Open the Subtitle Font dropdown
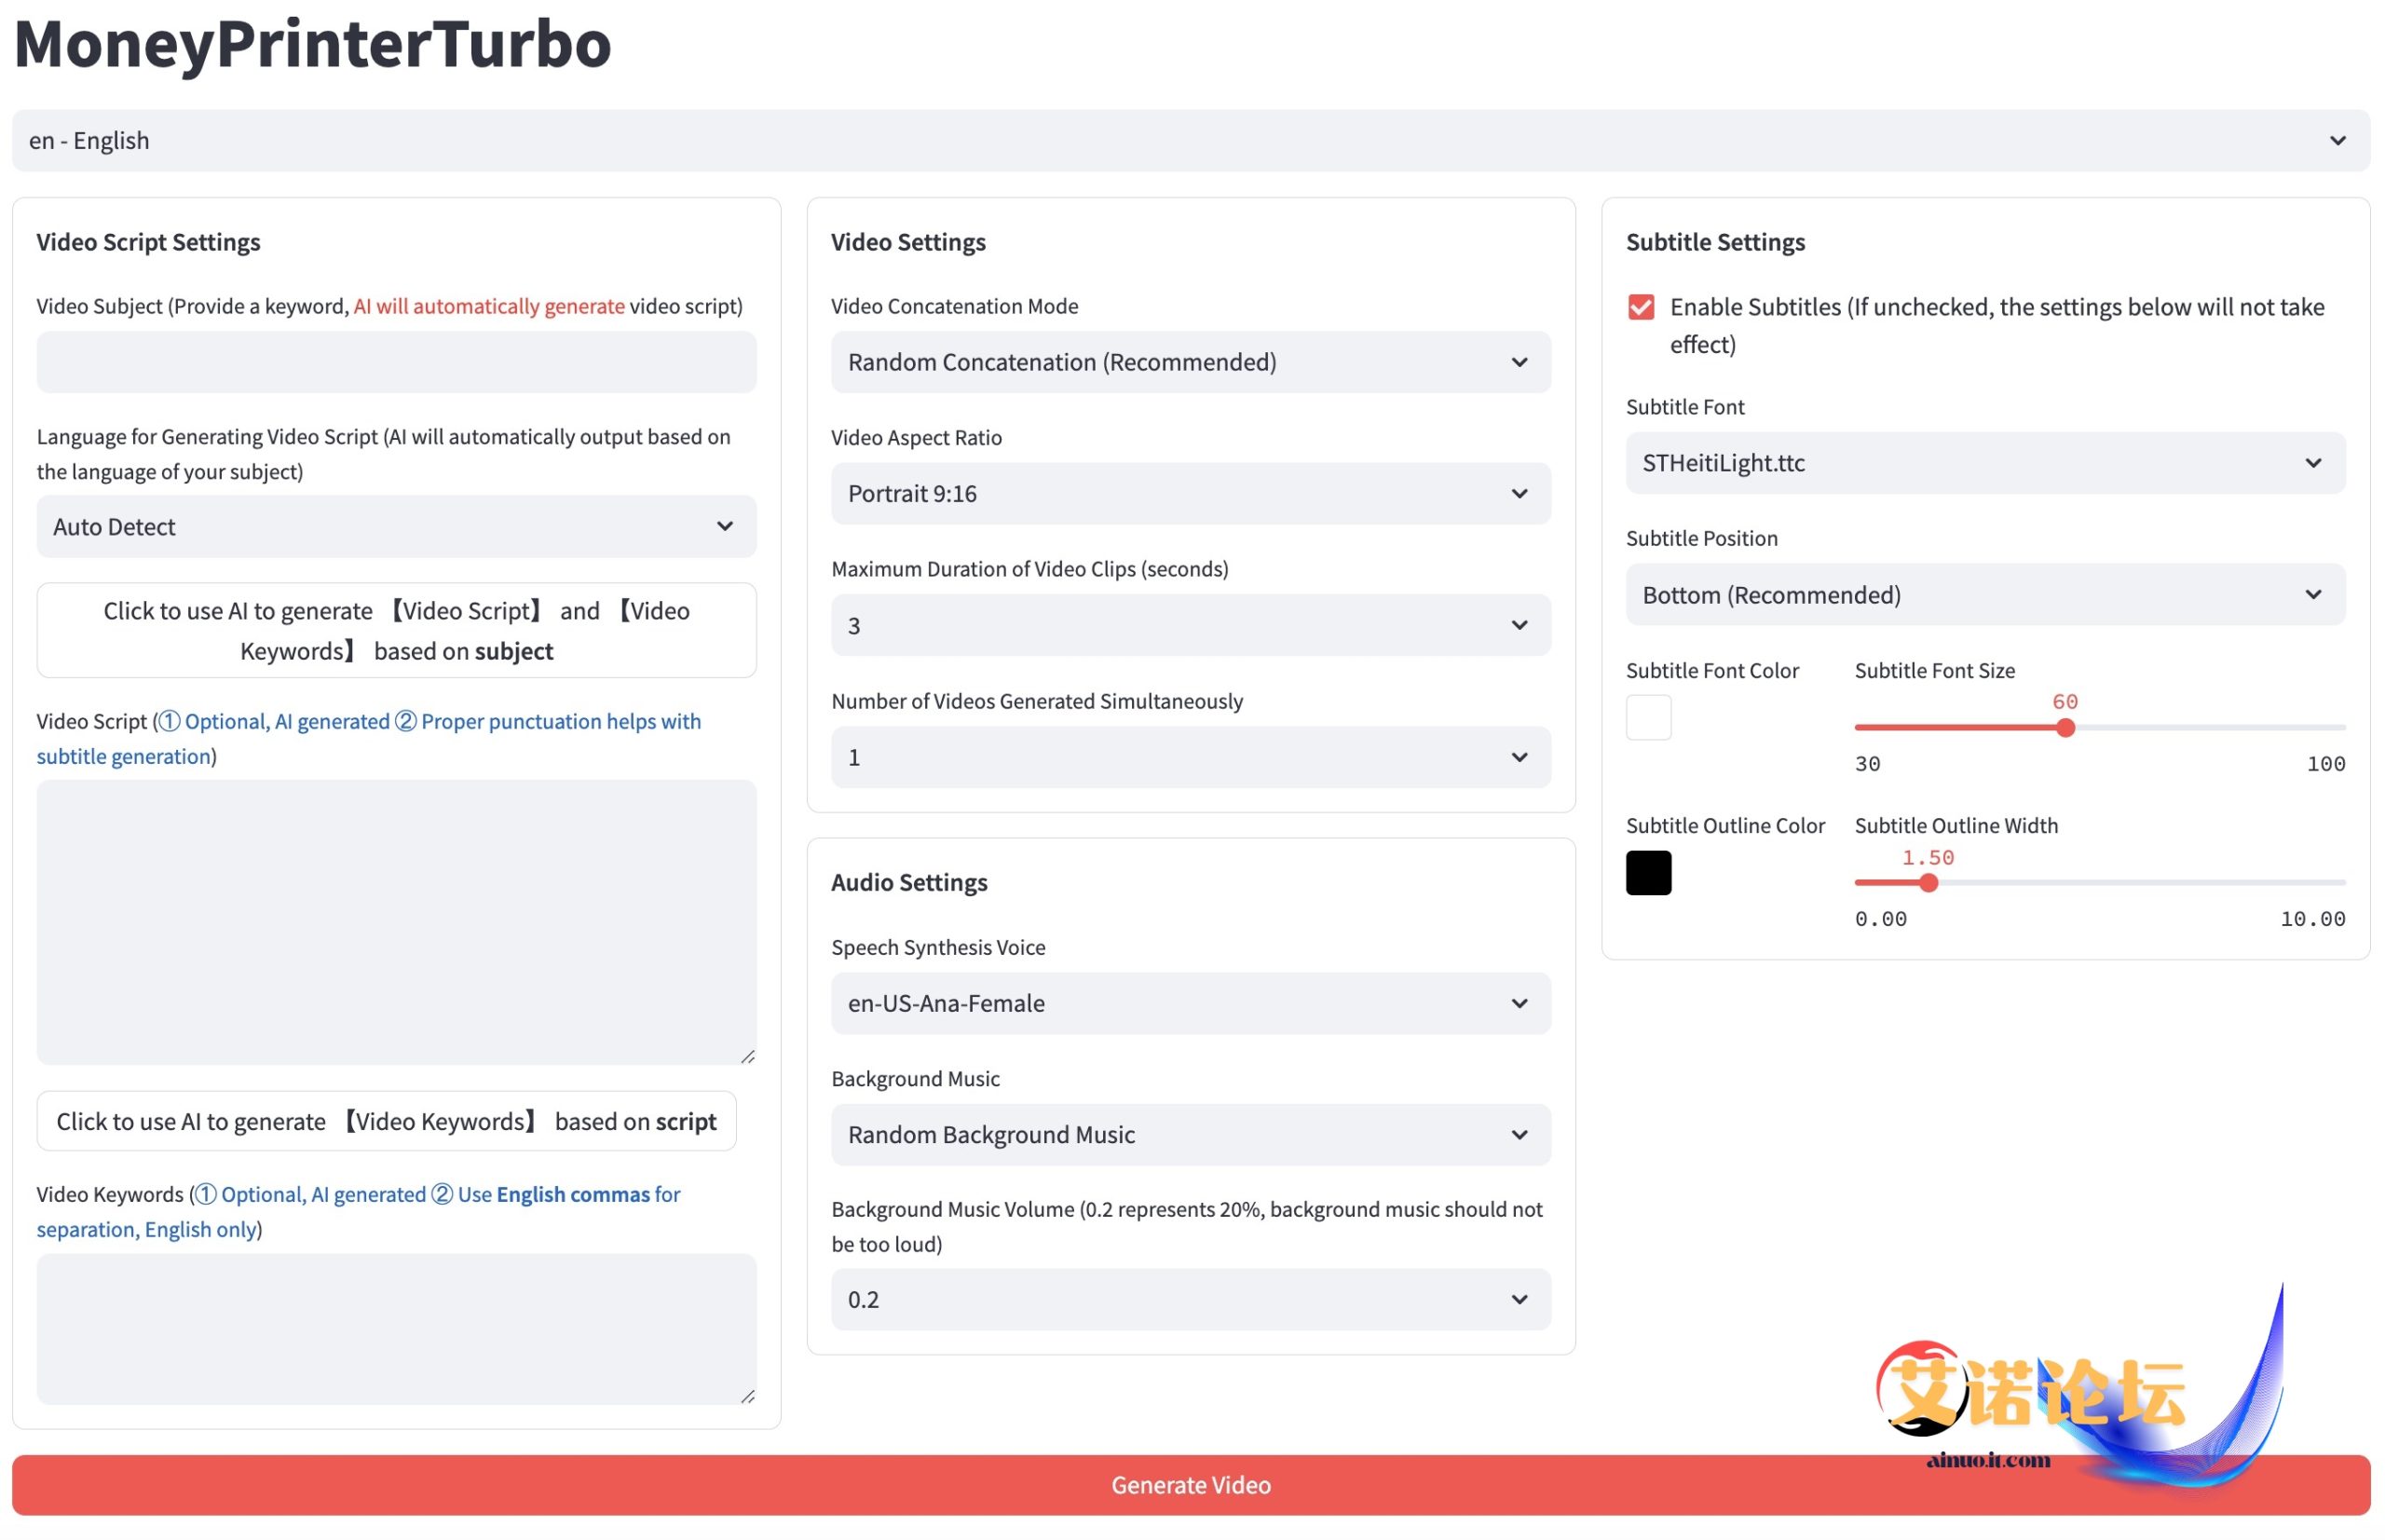Image resolution: width=2385 pixels, height=1540 pixels. 1985,462
